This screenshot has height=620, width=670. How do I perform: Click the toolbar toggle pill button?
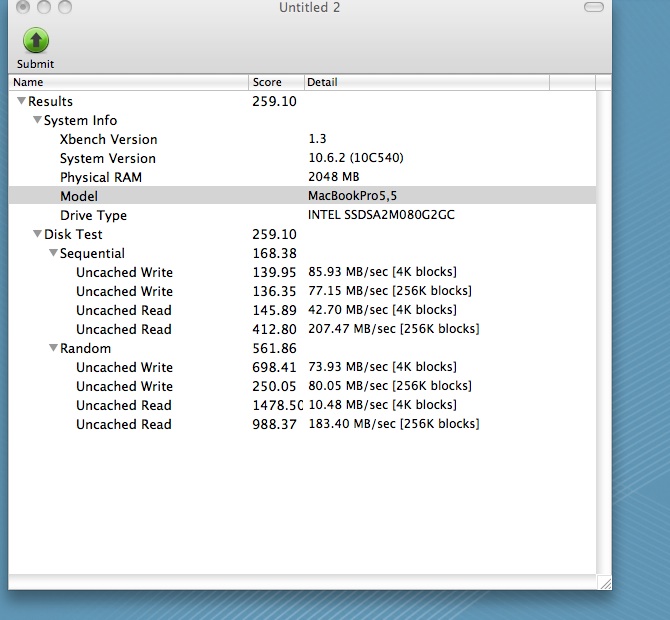click(594, 7)
